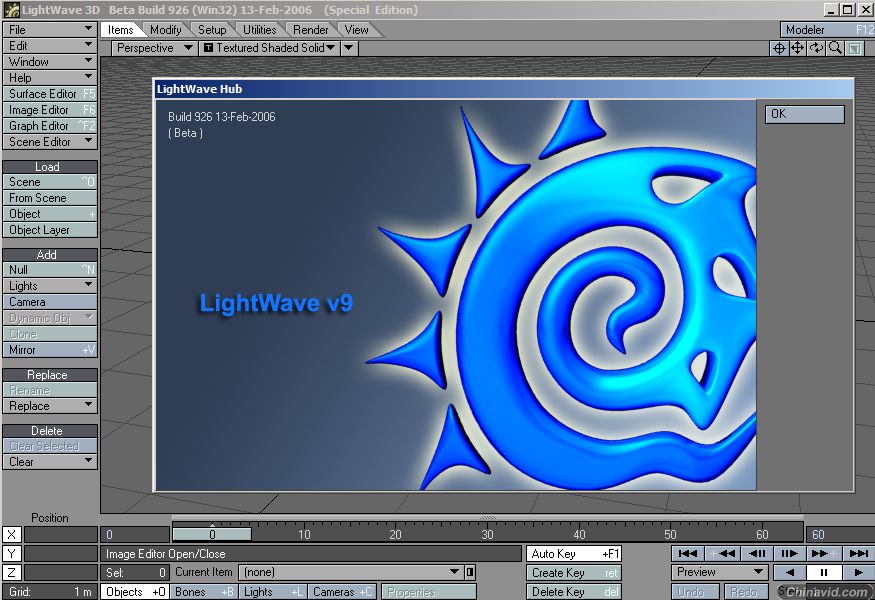The height and width of the screenshot is (600, 875).
Task: Open the Clear dropdown
Action: pyautogui.click(x=50, y=462)
